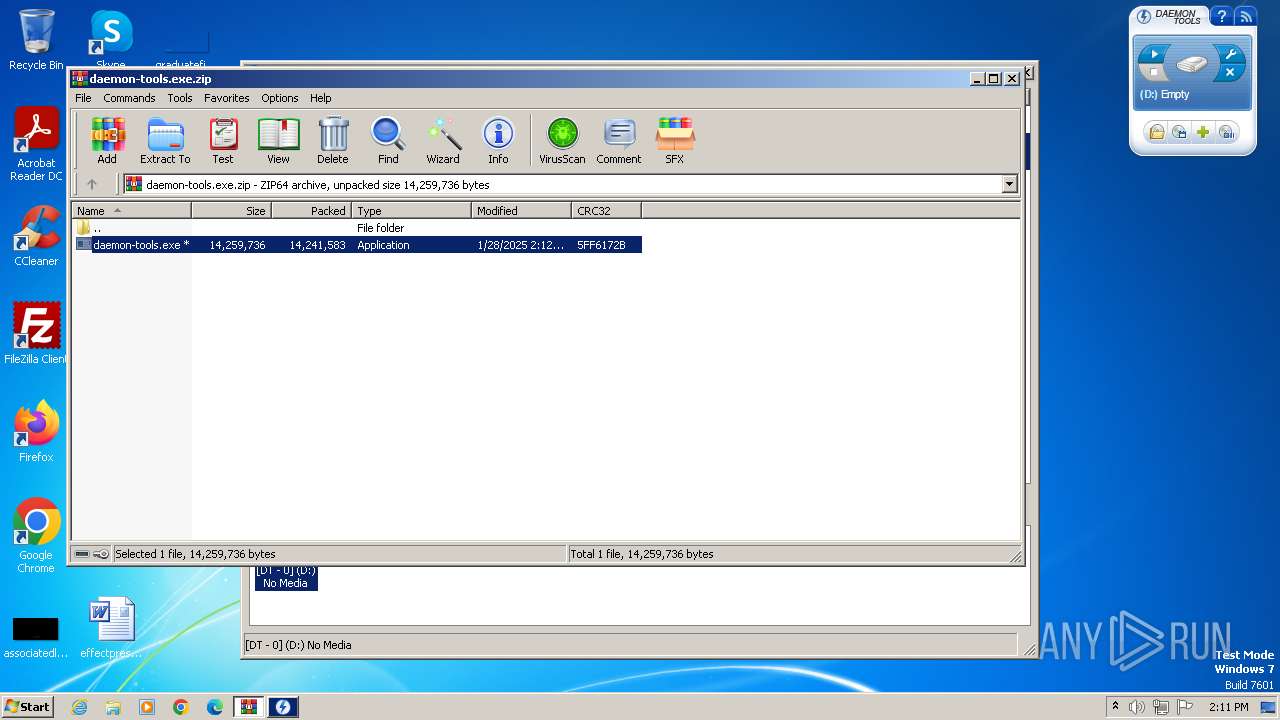Sort list by Name column header
This screenshot has width=1280, height=720.
coord(131,210)
